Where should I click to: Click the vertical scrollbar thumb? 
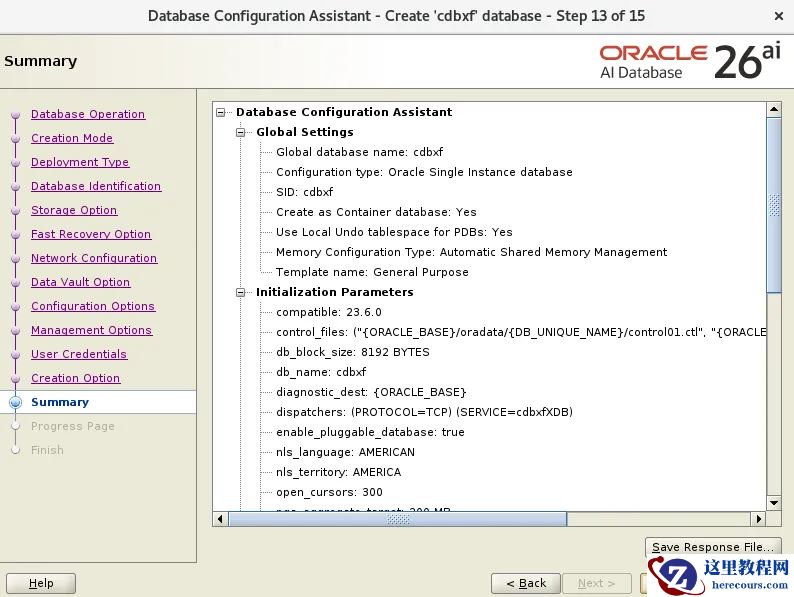(x=774, y=205)
